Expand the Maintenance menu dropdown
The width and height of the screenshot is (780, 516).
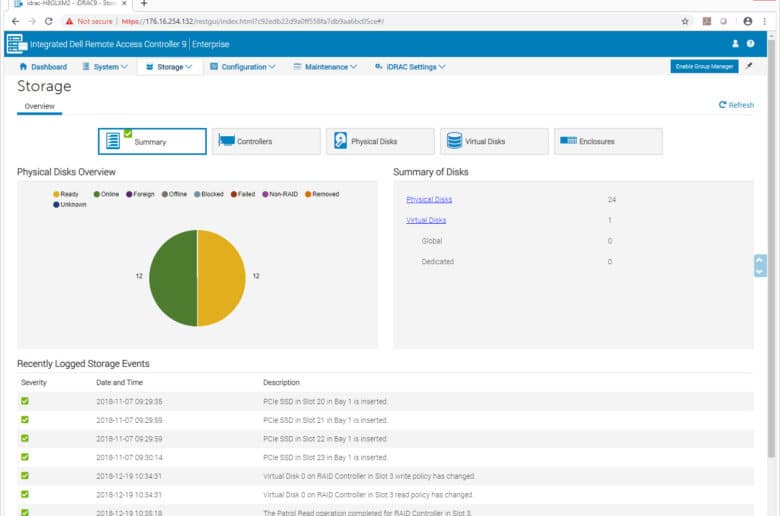pyautogui.click(x=325, y=67)
